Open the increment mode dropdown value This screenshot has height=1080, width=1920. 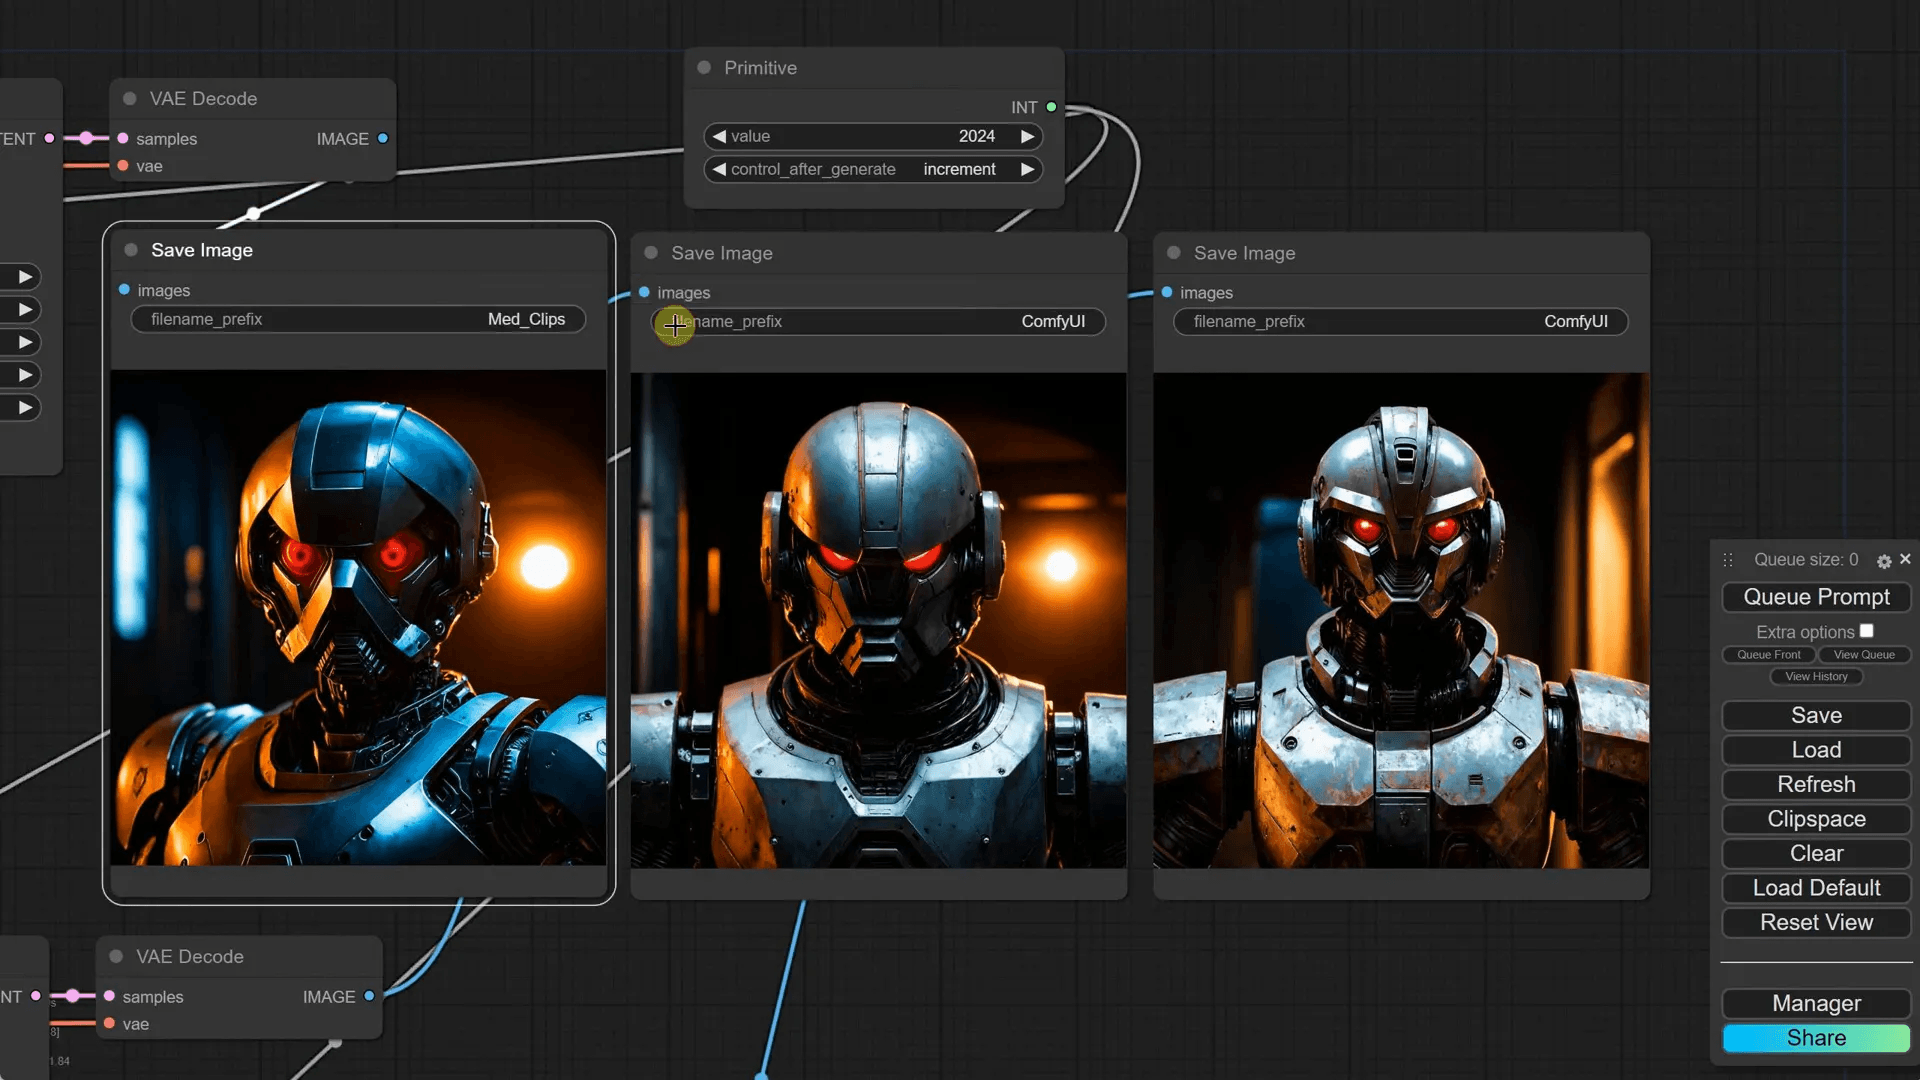tap(958, 170)
